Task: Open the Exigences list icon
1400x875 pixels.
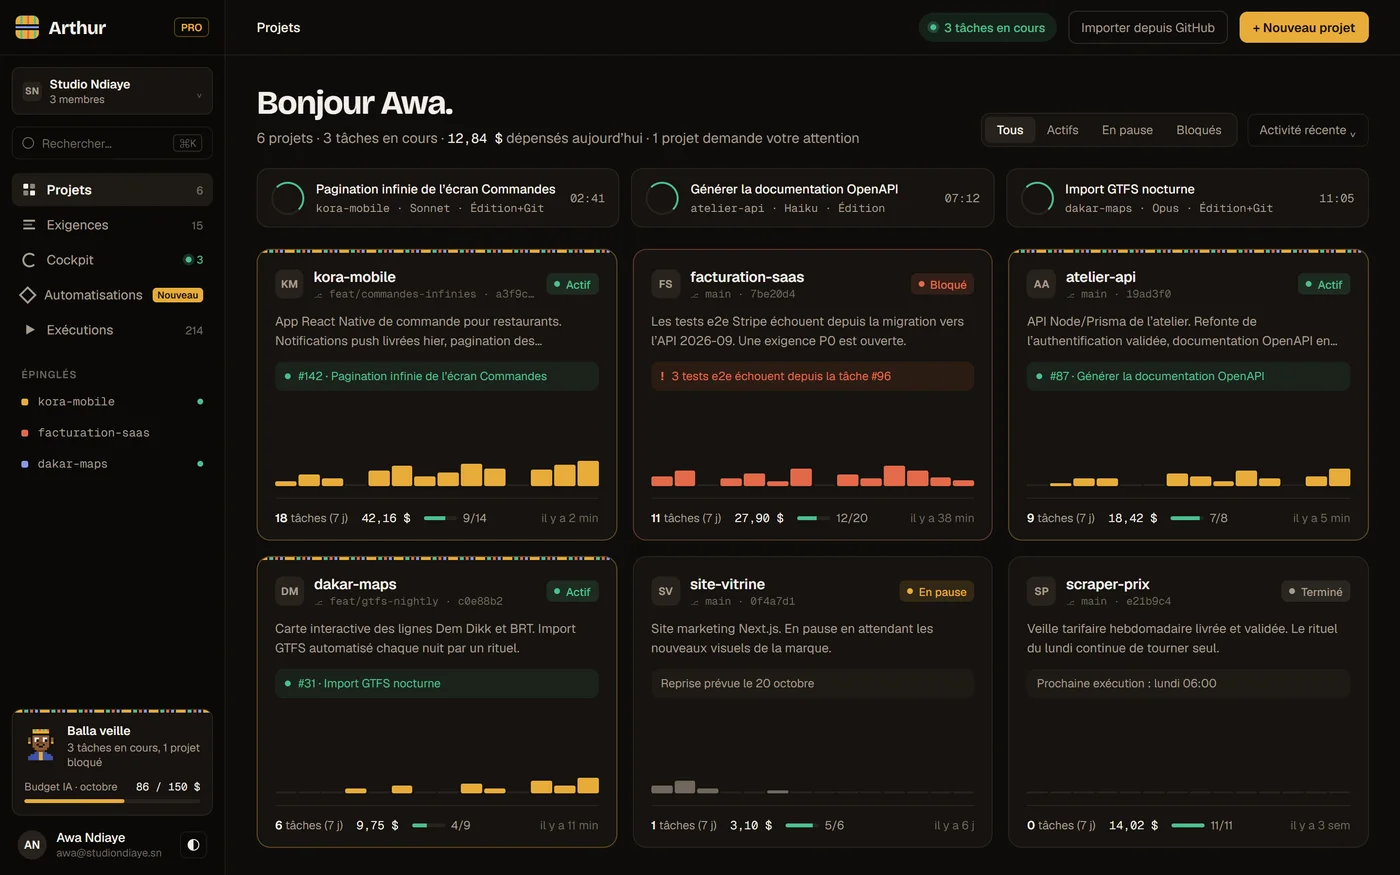Action: tap(29, 224)
